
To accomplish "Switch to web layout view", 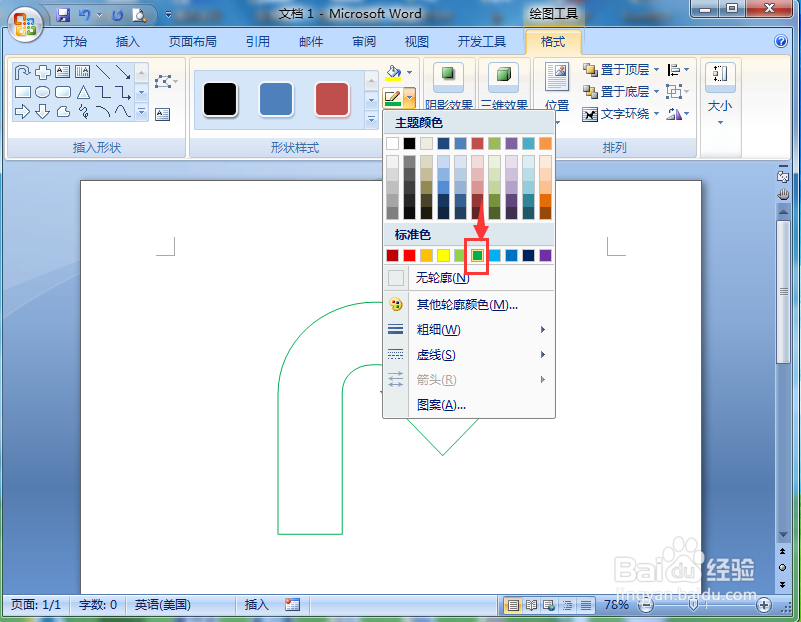I will (x=549, y=606).
